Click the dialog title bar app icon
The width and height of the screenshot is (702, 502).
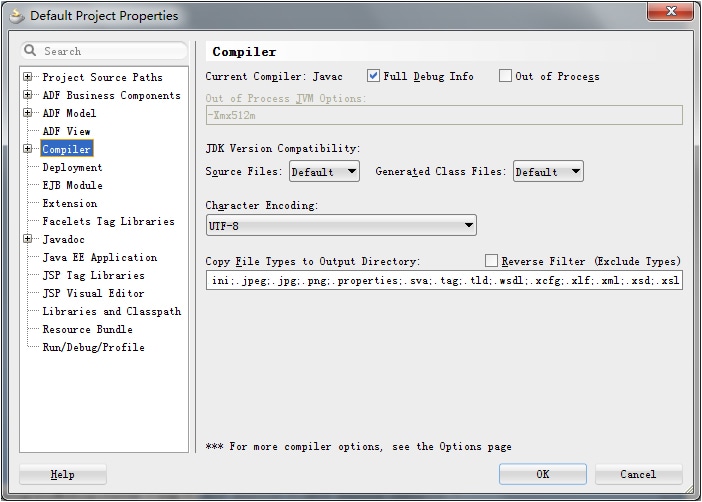[17, 15]
